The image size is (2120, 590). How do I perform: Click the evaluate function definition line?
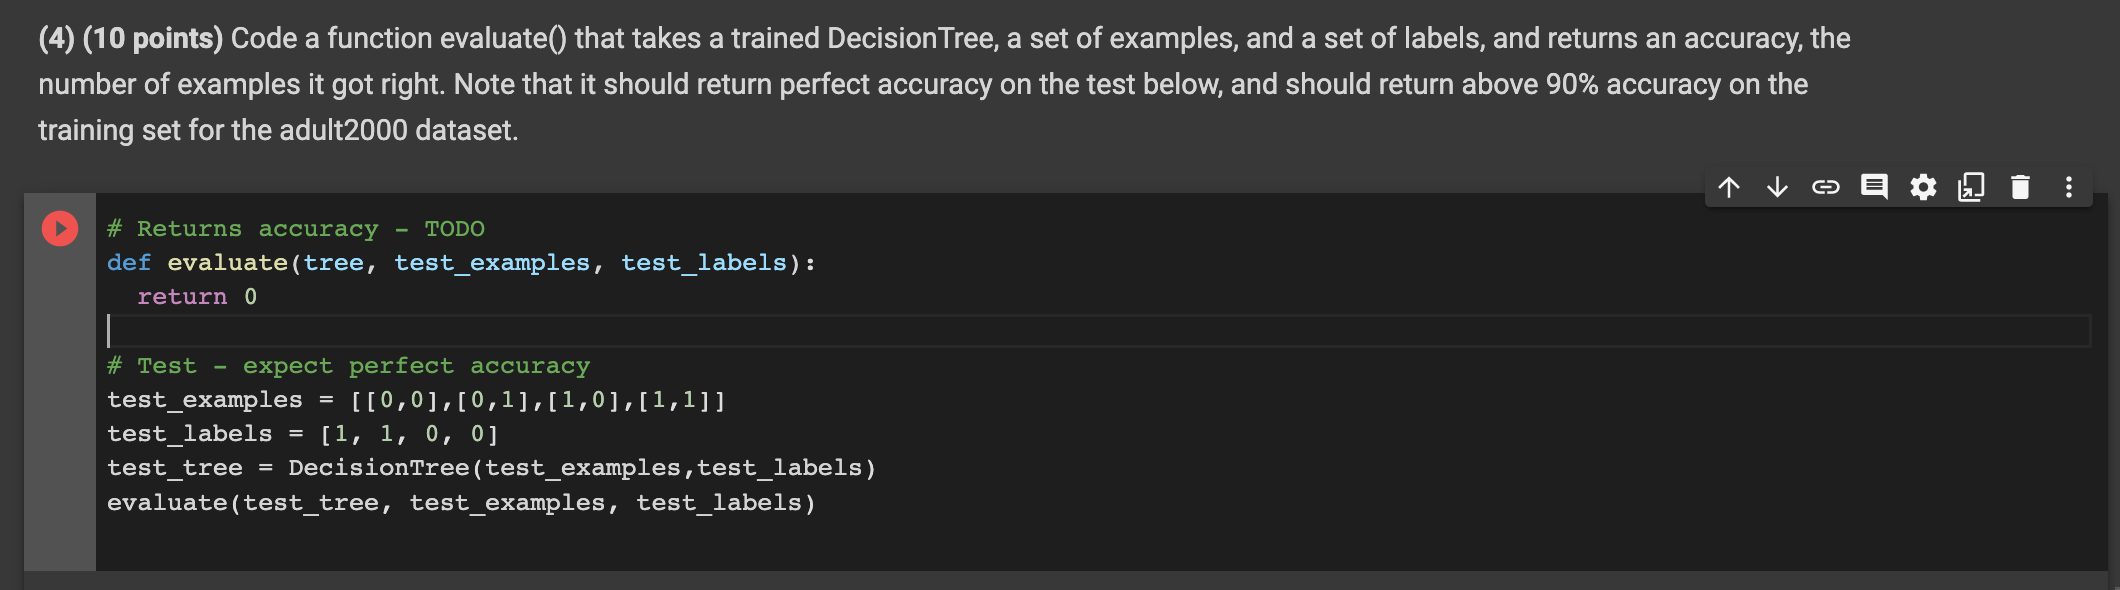[x=461, y=263]
